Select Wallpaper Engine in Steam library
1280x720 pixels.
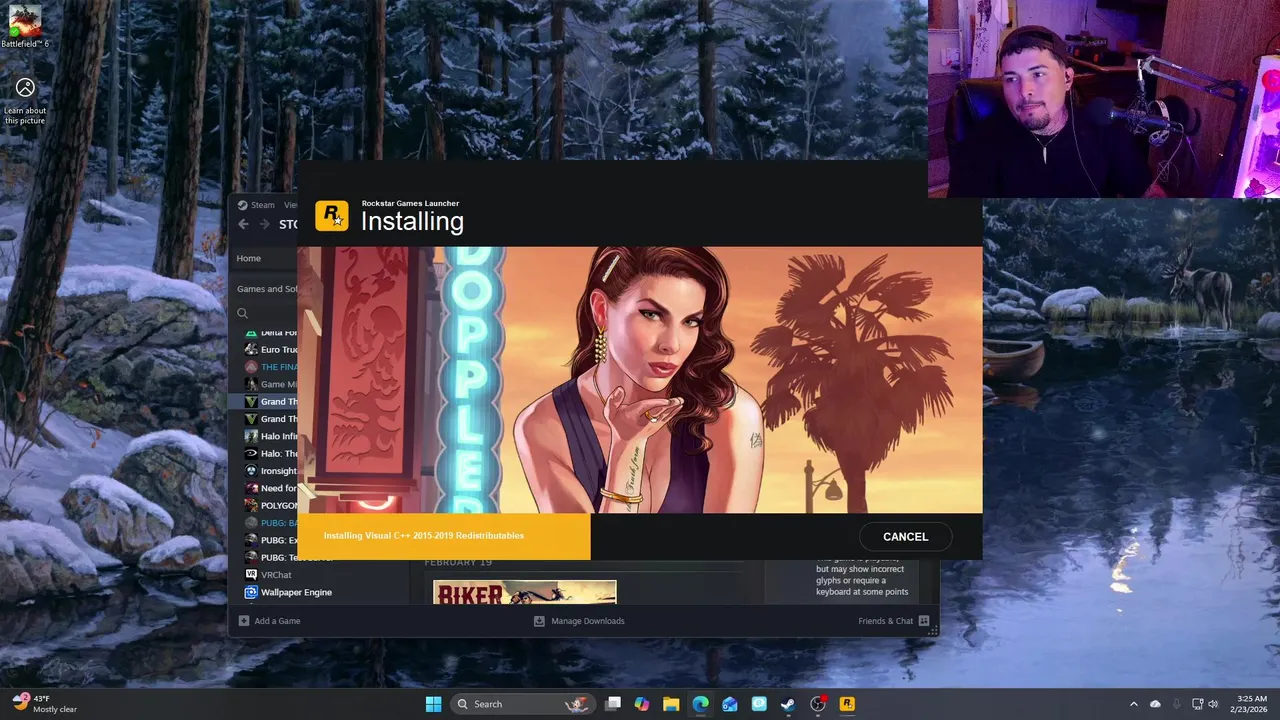pyautogui.click(x=288, y=592)
